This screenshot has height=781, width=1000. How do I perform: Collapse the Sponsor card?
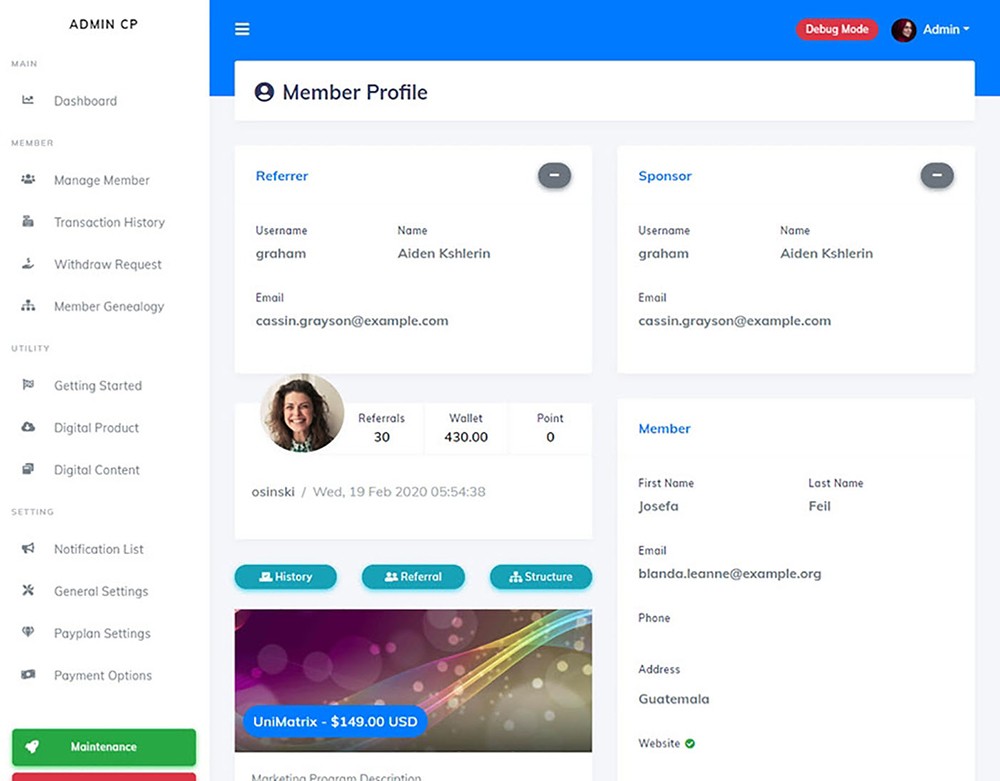(937, 176)
